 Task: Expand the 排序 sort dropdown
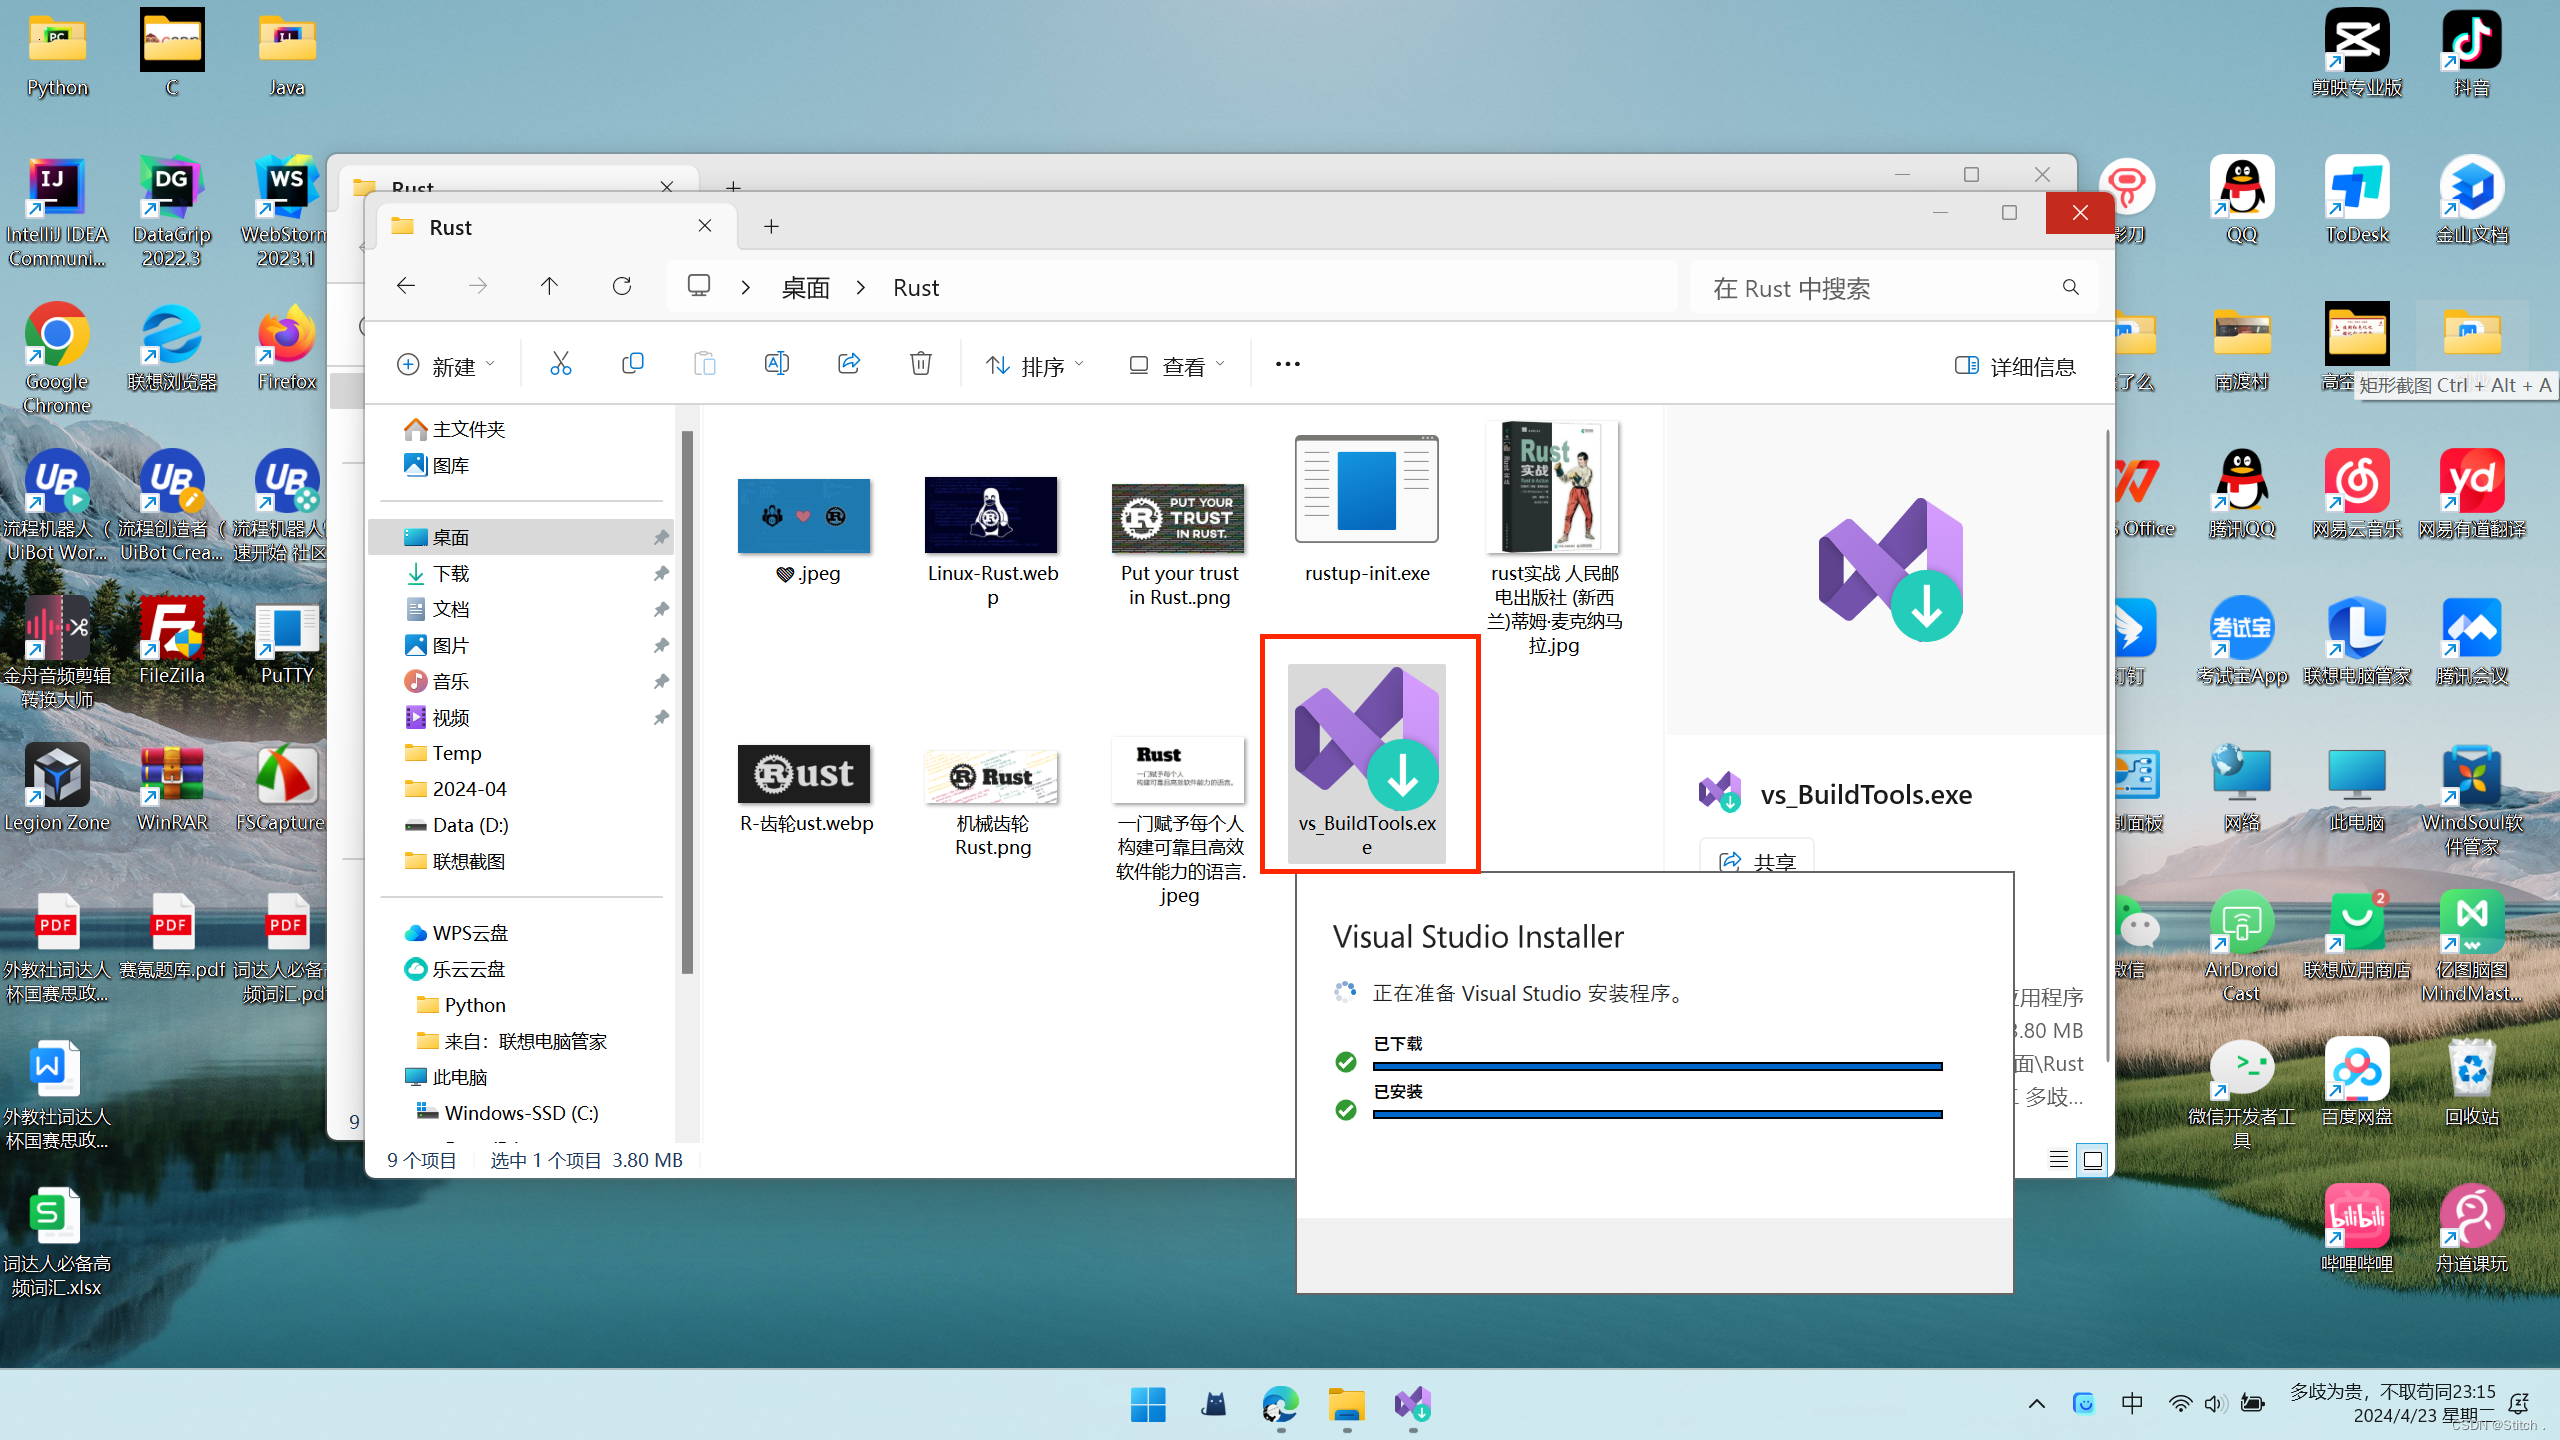pos(1034,366)
